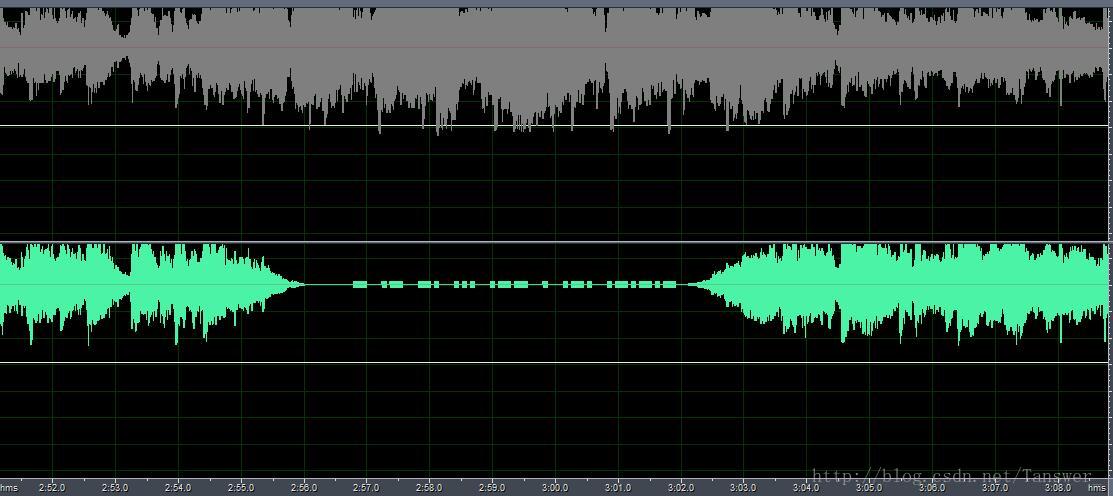This screenshot has height=496, width=1113.
Task: Click the 2:57.0 time ruler label
Action: click(366, 488)
